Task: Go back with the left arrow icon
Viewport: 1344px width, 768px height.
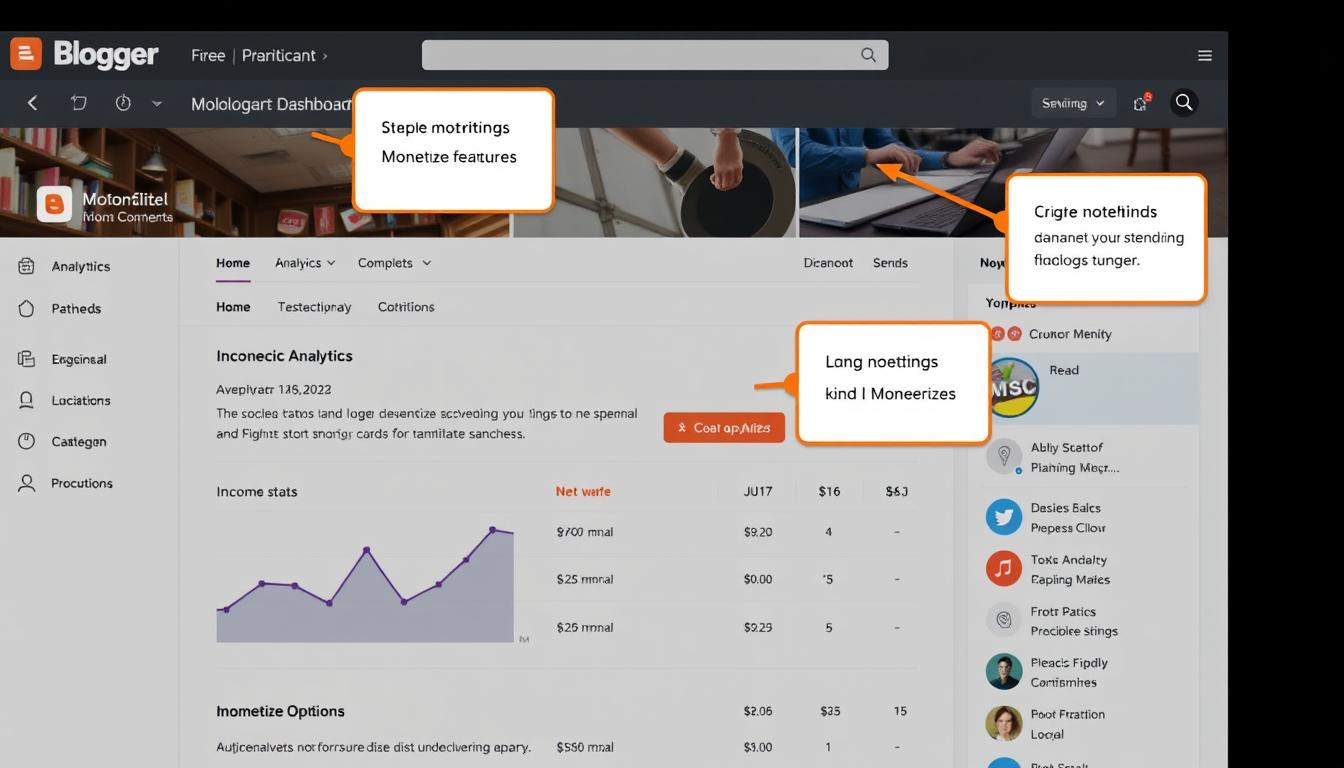Action: point(32,103)
